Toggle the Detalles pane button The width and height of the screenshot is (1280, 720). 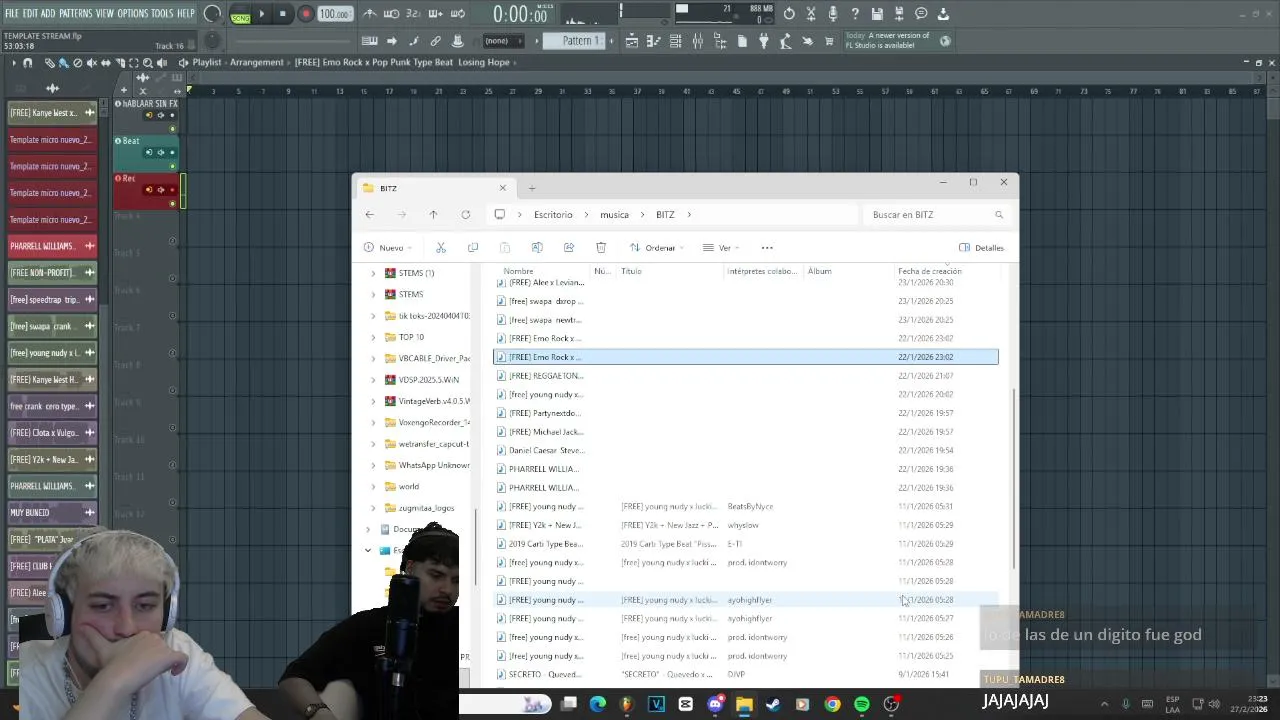point(981,247)
